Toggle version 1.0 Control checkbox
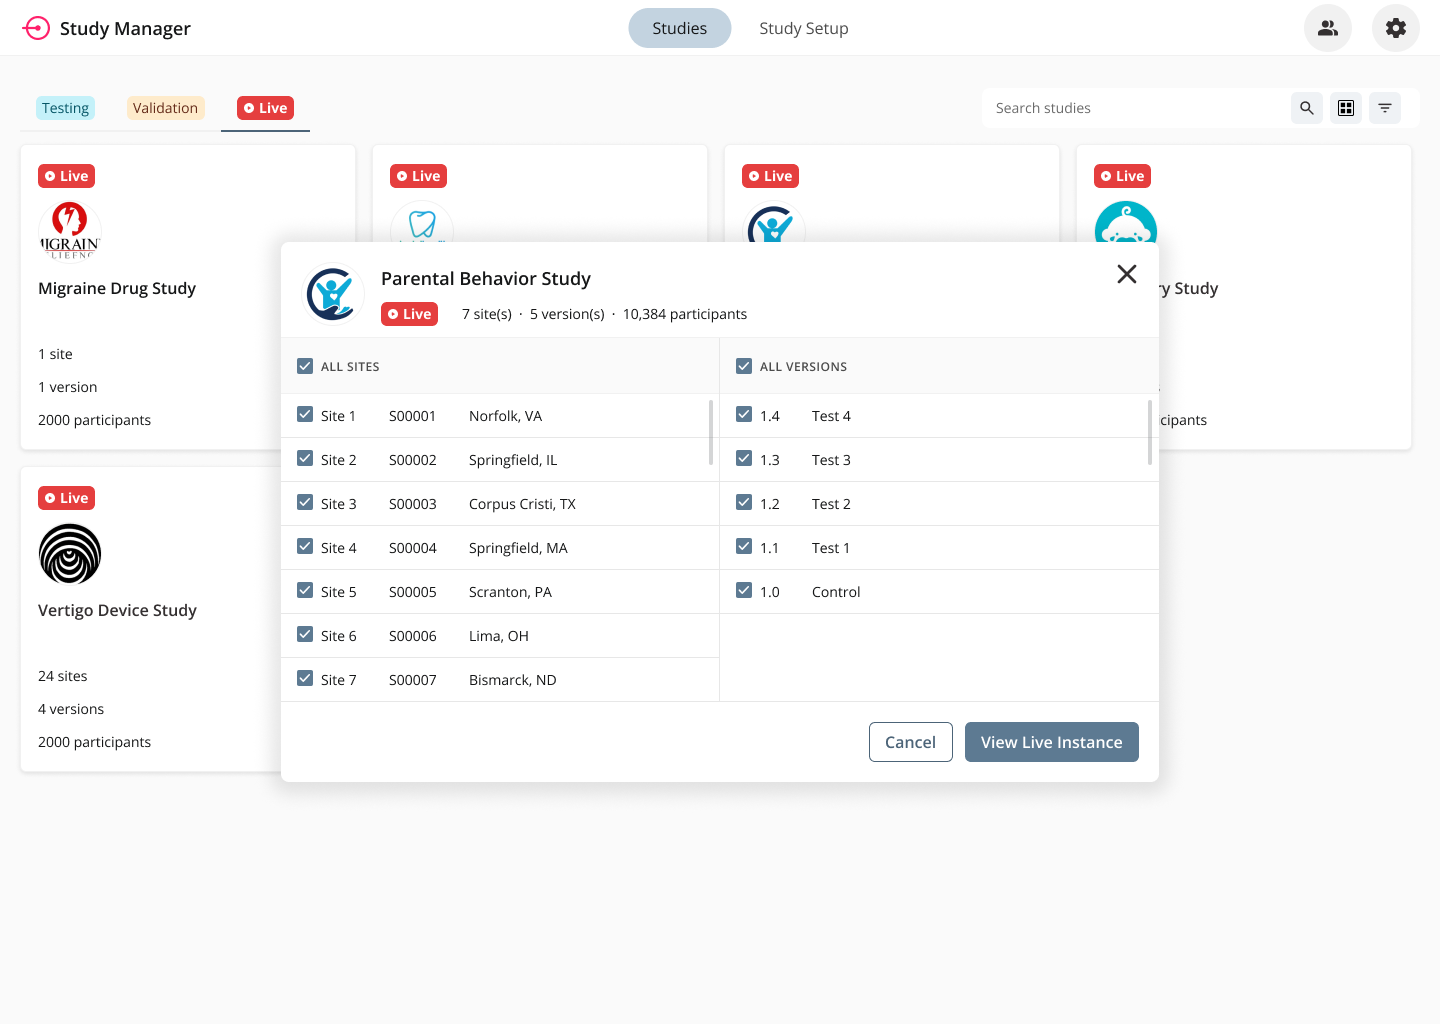1440x1024 pixels. coord(744,591)
